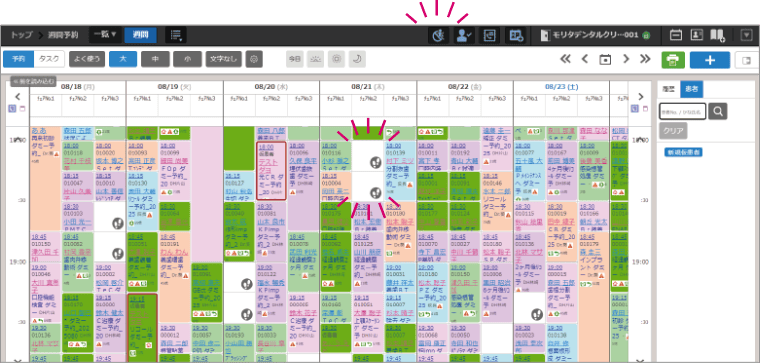Open the document panel icon in top bar
The height and width of the screenshot is (363, 760).
click(489, 35)
